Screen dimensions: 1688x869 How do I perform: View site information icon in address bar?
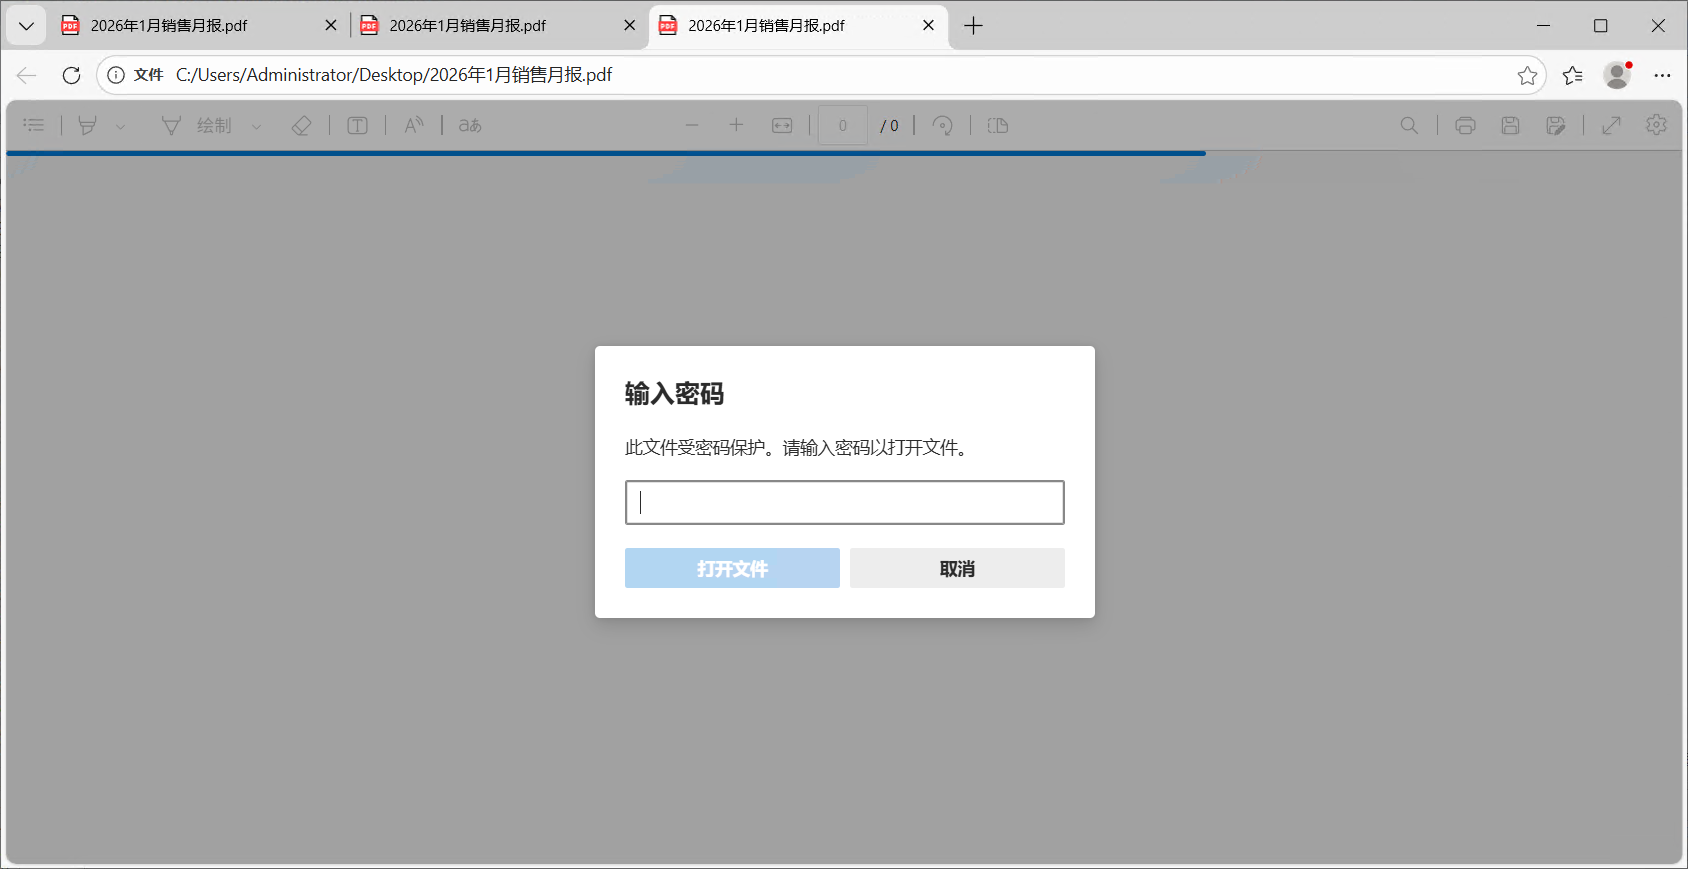(116, 75)
